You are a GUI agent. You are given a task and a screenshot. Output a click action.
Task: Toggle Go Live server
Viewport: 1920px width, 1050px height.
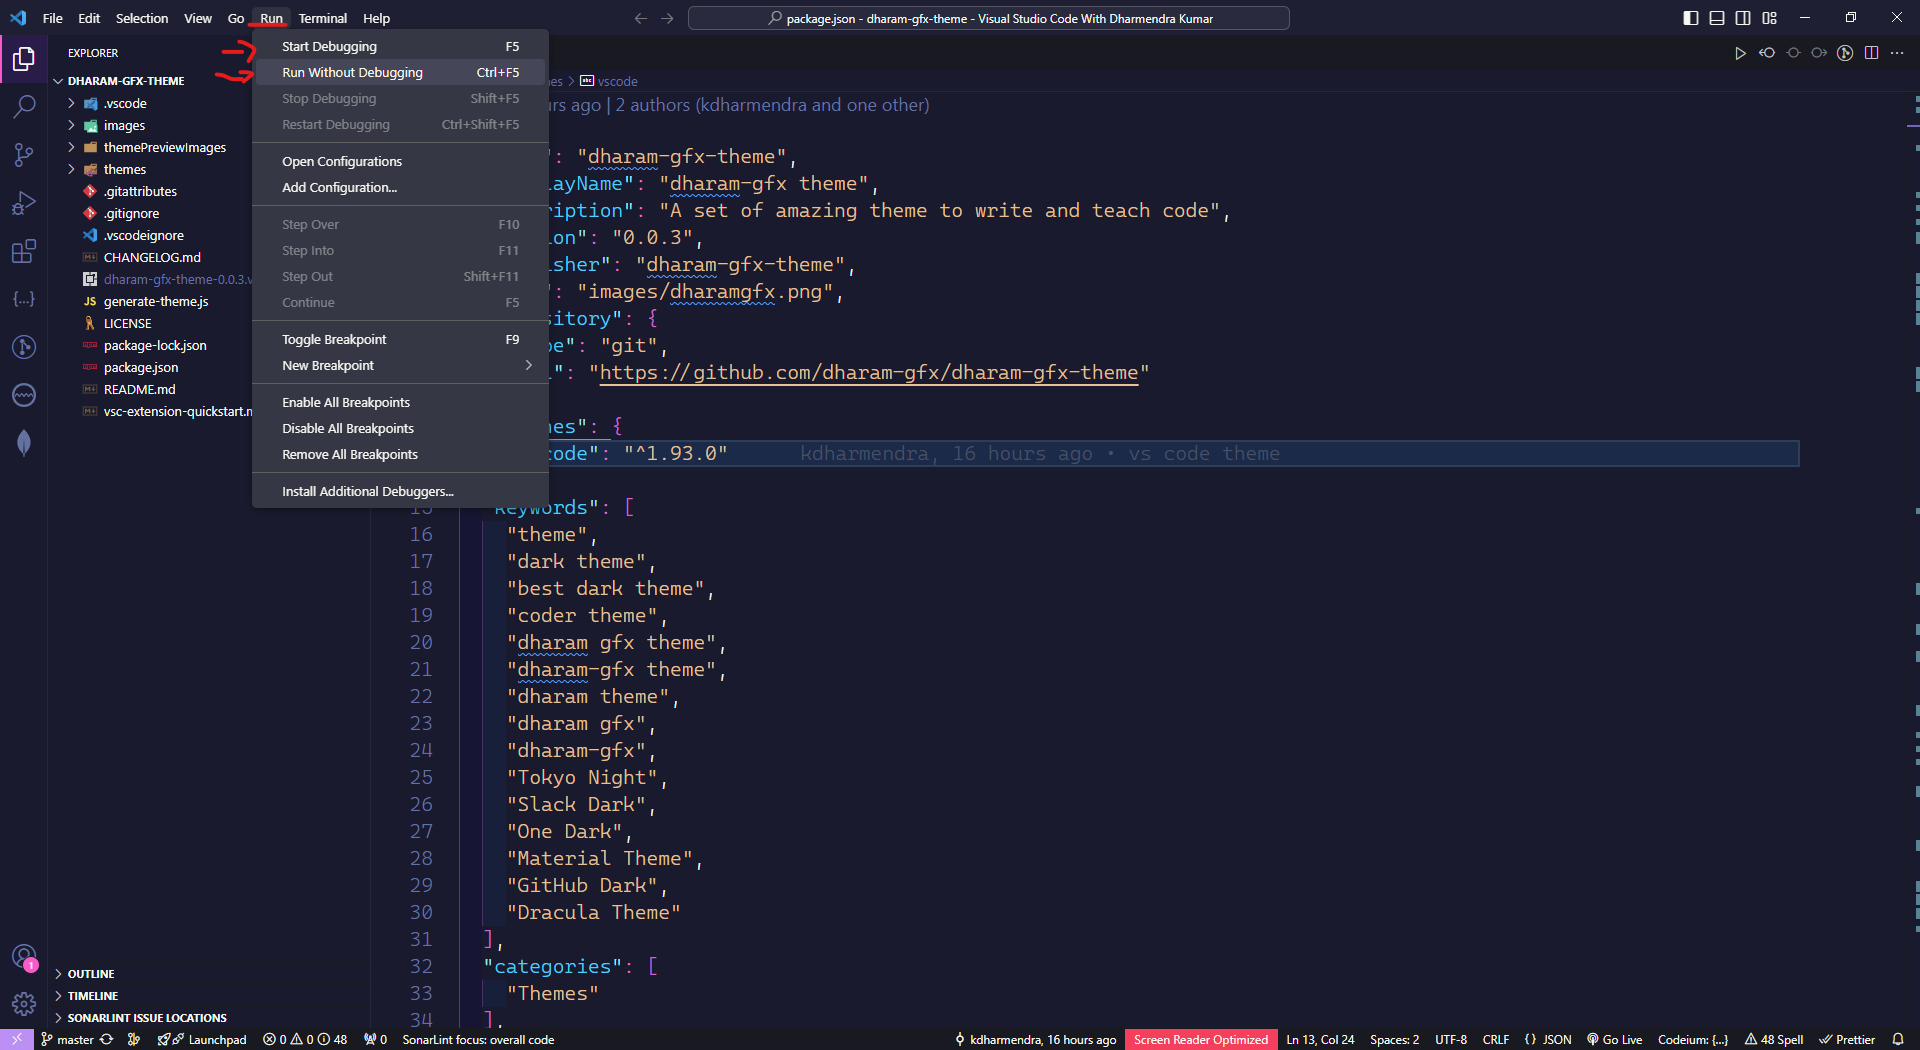[1614, 1040]
